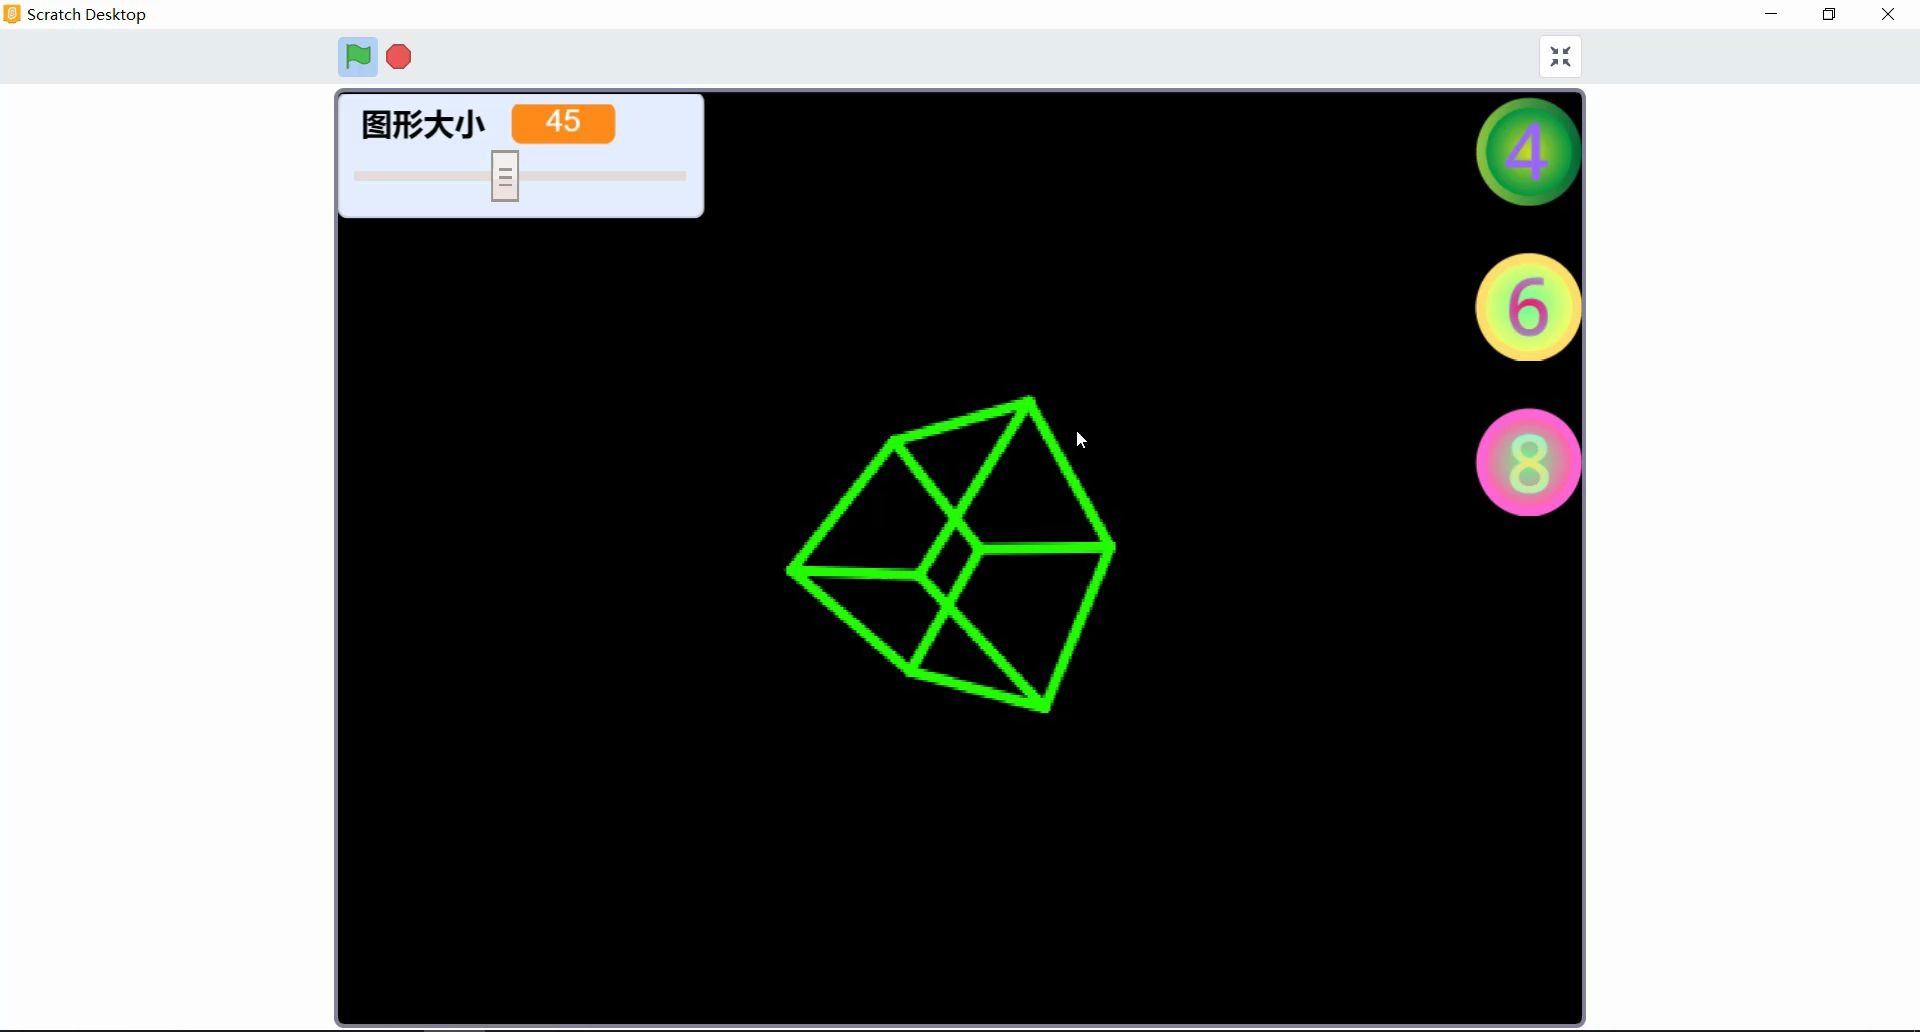1920x1032 pixels.
Task: Stop the project using the red stop sign
Action: (x=398, y=57)
